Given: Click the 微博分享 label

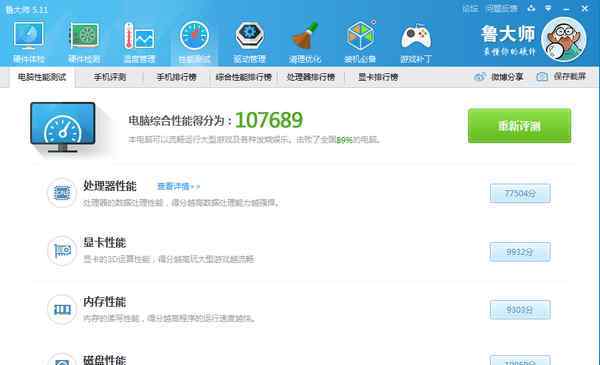Looking at the screenshot, I should point(507,77).
